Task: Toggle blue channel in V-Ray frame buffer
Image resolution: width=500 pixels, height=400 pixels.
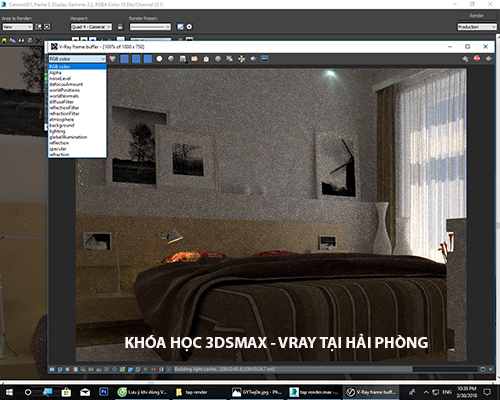Action: pyautogui.click(x=148, y=59)
